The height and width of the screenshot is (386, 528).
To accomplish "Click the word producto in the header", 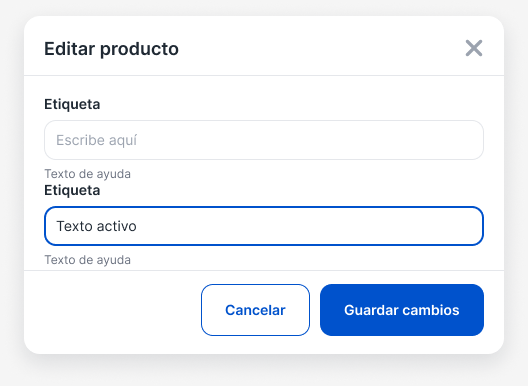I will point(139,50).
